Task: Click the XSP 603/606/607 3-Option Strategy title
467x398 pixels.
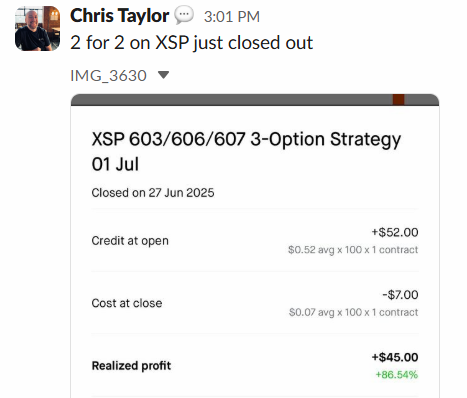Action: click(x=246, y=152)
